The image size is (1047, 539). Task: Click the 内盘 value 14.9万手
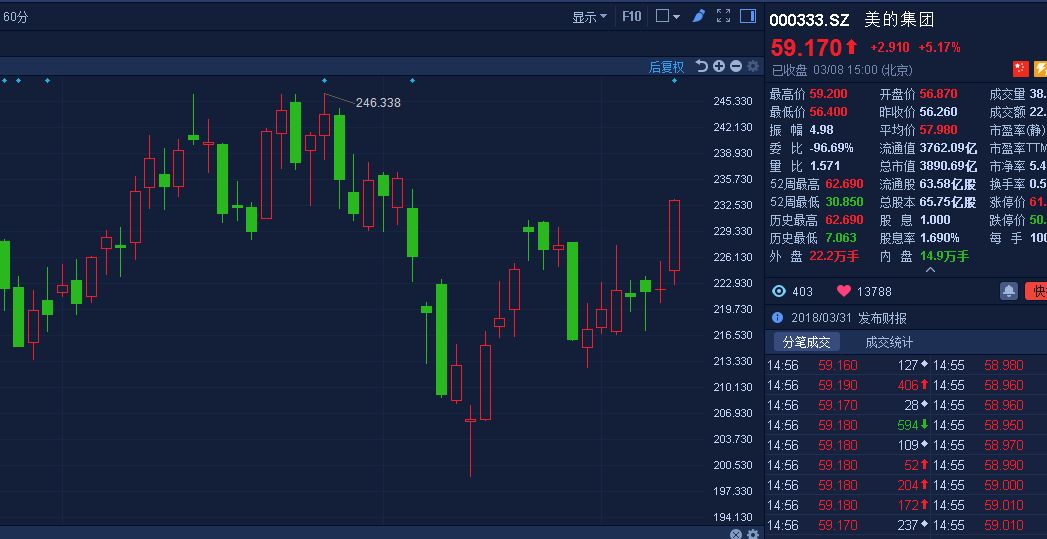[944, 256]
